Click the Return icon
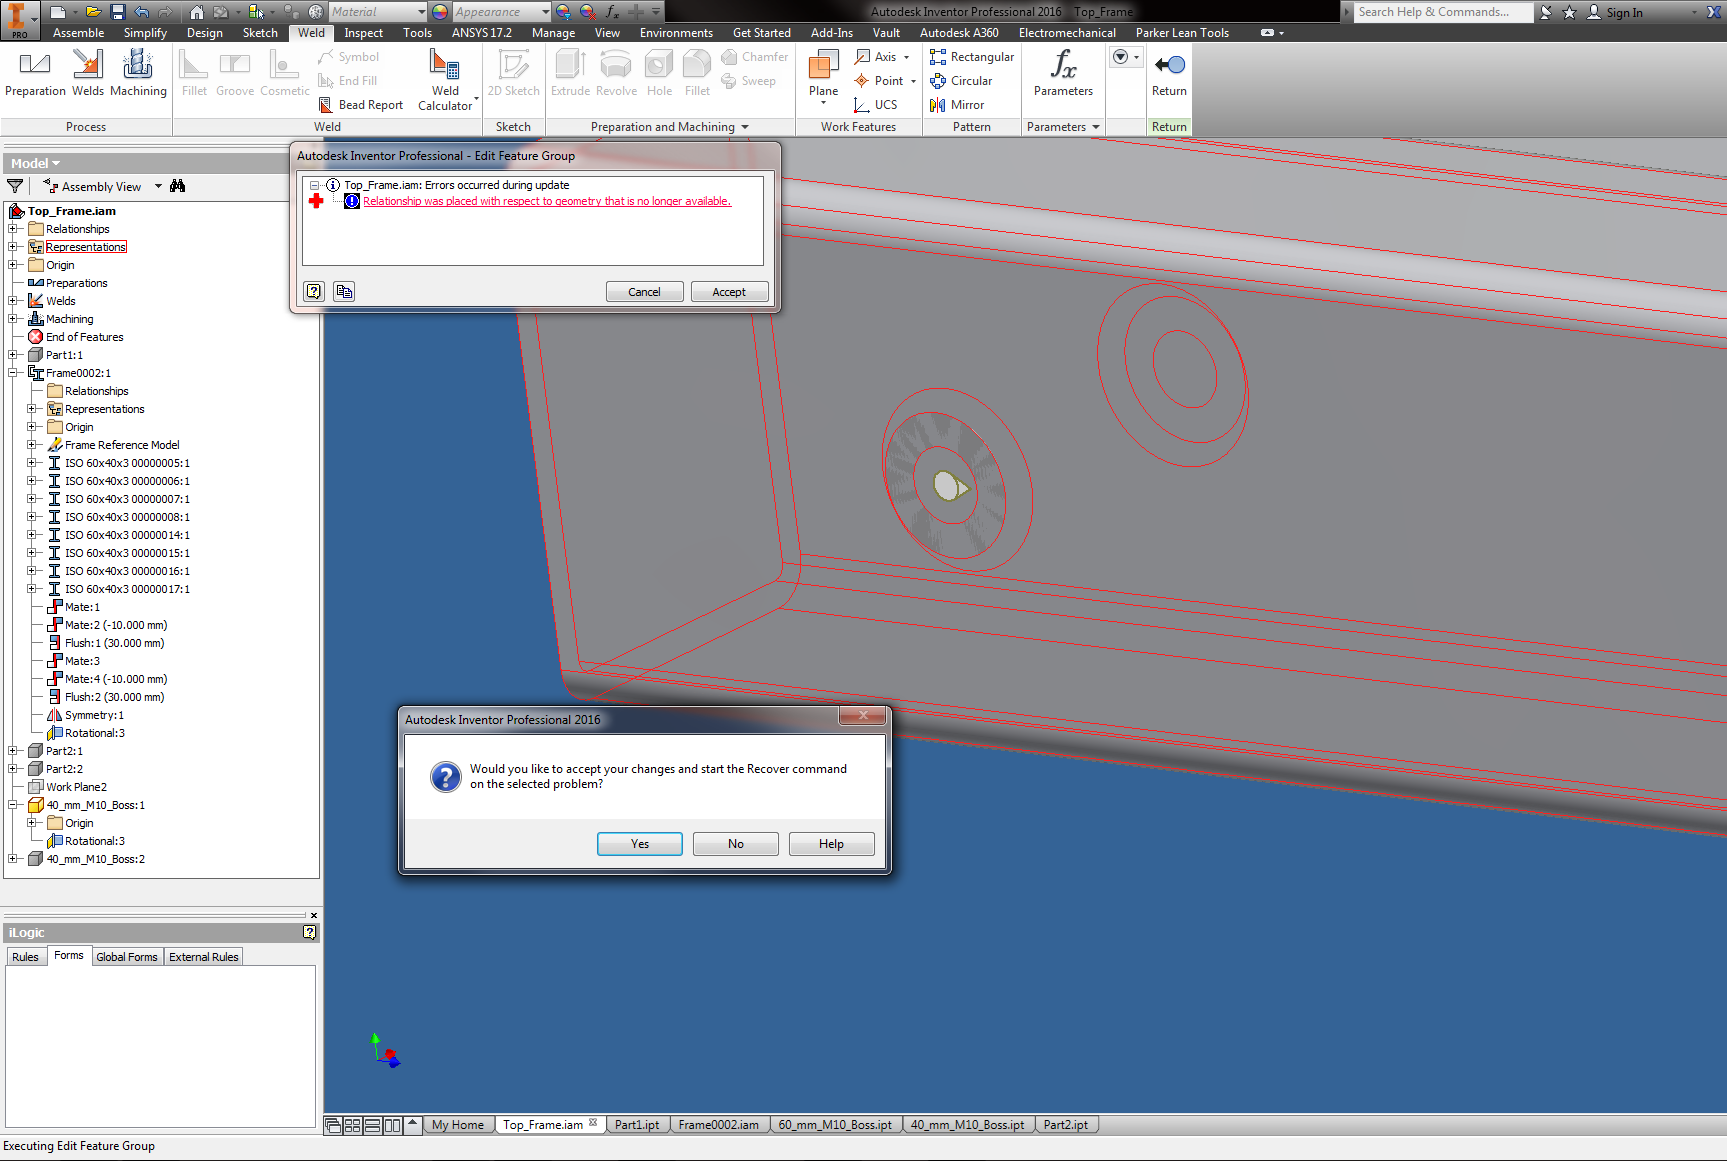Viewport: 1727px width, 1161px height. click(1168, 64)
